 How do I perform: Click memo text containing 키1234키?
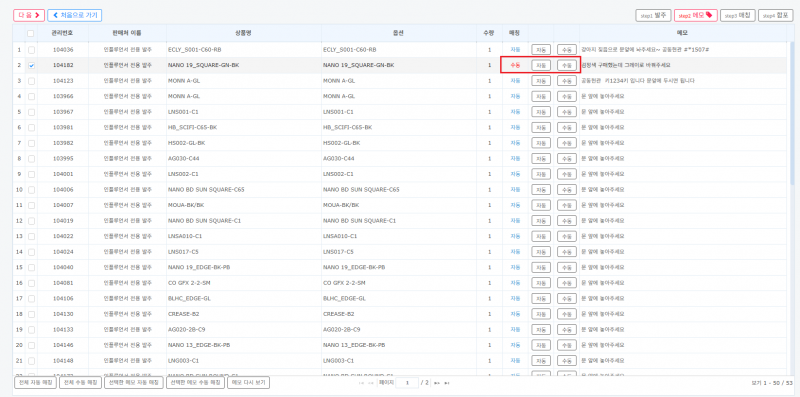pyautogui.click(x=638, y=81)
